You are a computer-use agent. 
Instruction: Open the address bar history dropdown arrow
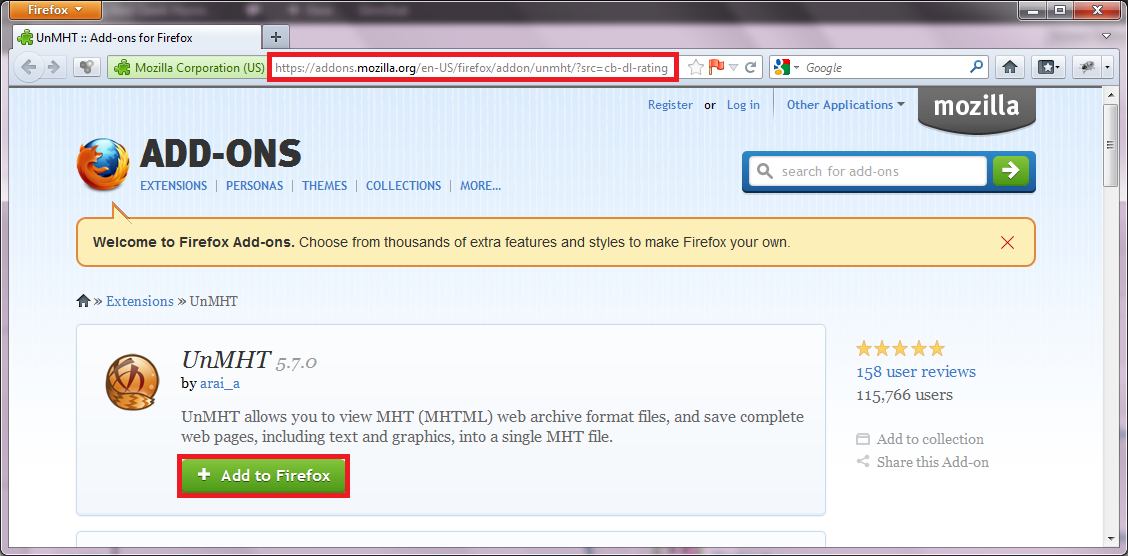tap(733, 68)
